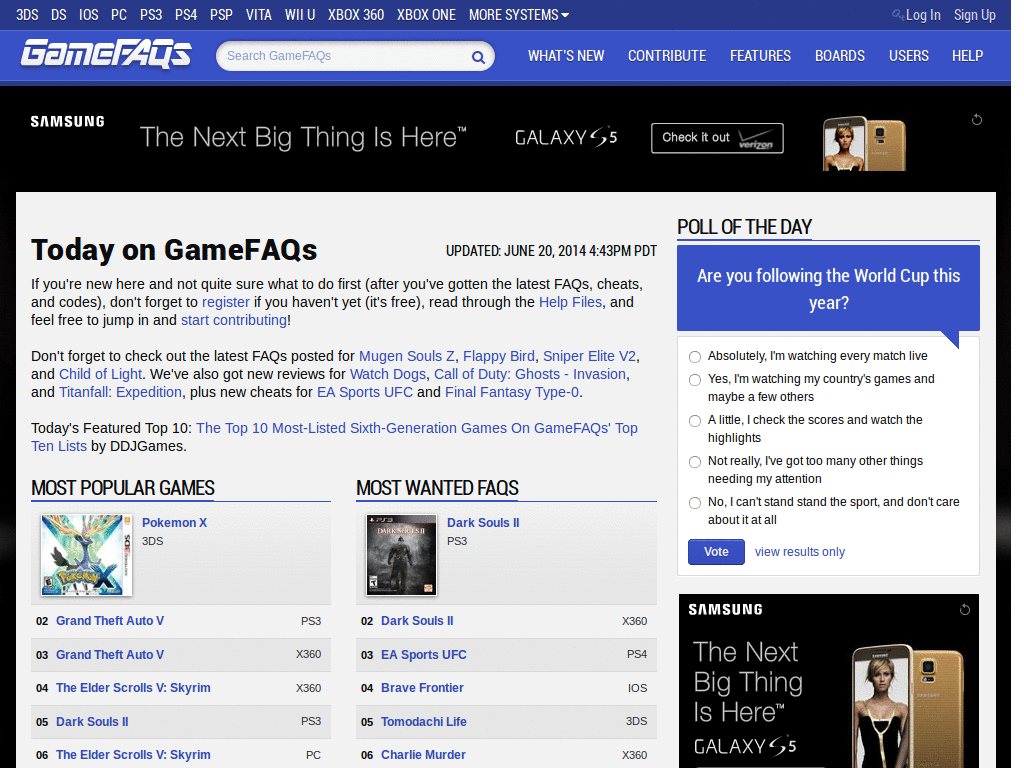Open Dark Souls II in popular games list
Screen dimensions: 1024x768
[92, 722]
